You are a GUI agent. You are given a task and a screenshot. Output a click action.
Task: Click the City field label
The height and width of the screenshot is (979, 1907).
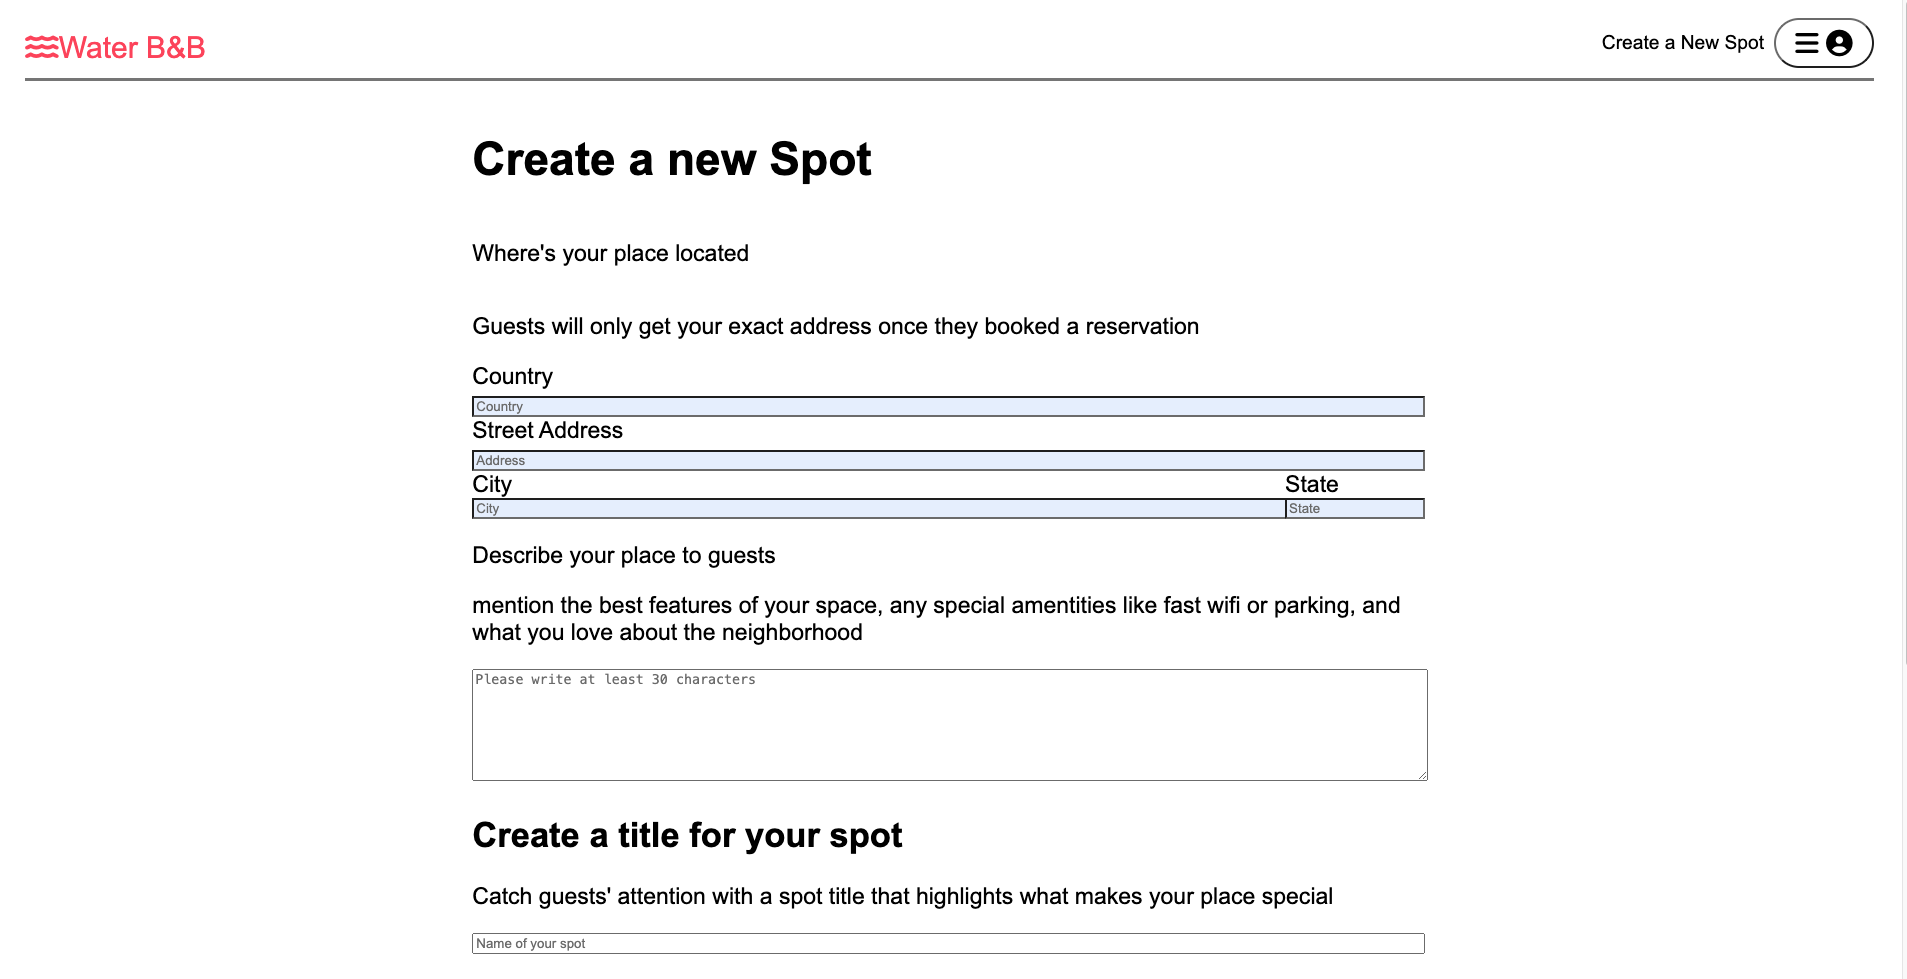(492, 485)
